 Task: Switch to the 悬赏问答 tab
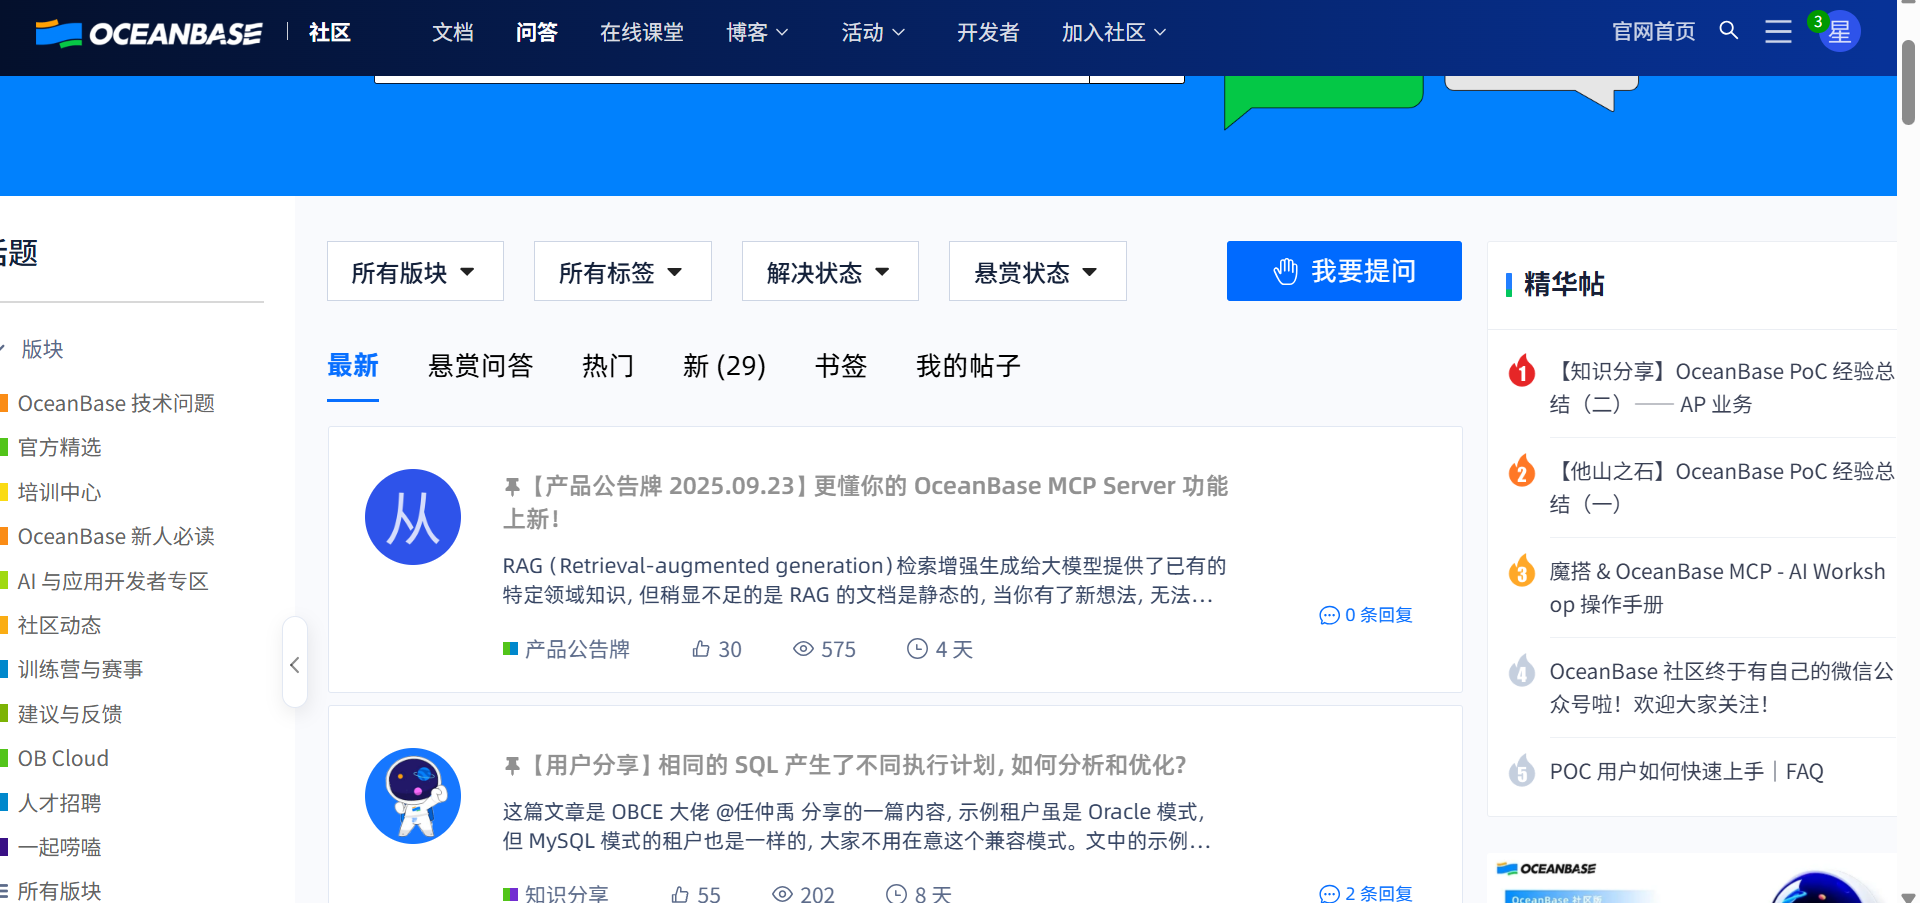click(x=480, y=366)
